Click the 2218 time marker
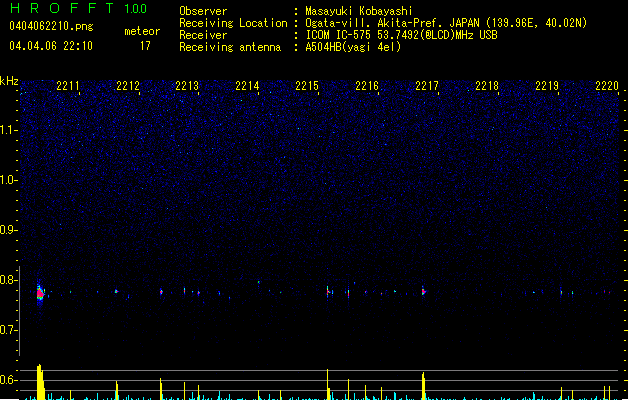Image resolution: width=629 pixels, height=400 pixels. point(487,86)
